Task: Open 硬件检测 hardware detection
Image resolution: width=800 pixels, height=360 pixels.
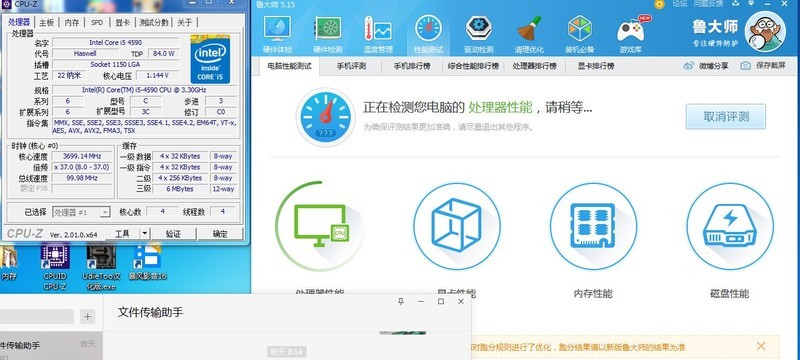Action: [328, 34]
